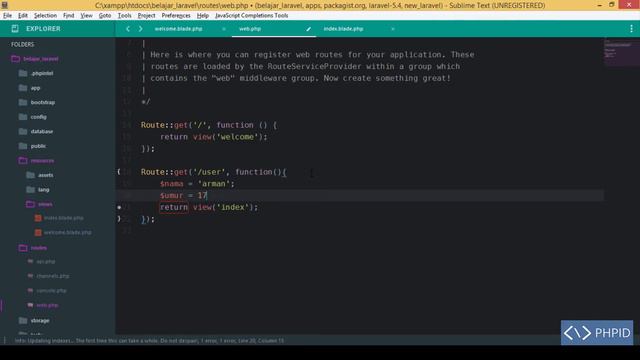Close the index.blade.php tab

(x=393, y=29)
